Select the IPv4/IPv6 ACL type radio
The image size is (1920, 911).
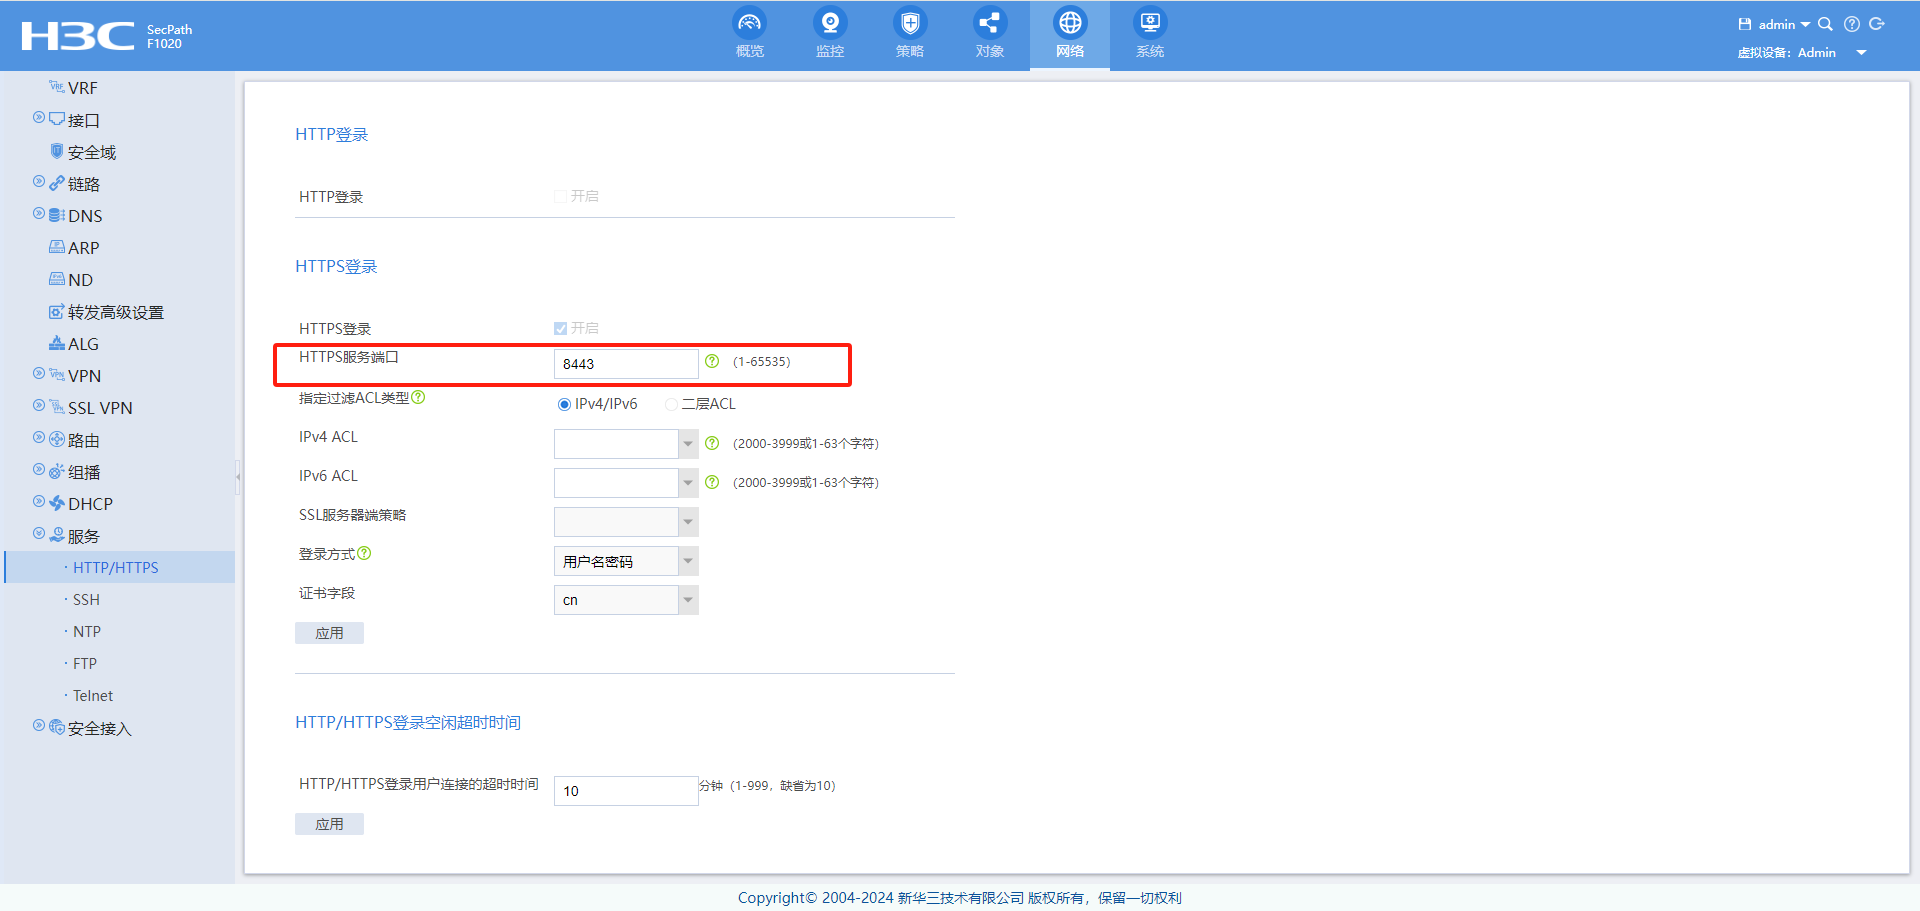[564, 404]
